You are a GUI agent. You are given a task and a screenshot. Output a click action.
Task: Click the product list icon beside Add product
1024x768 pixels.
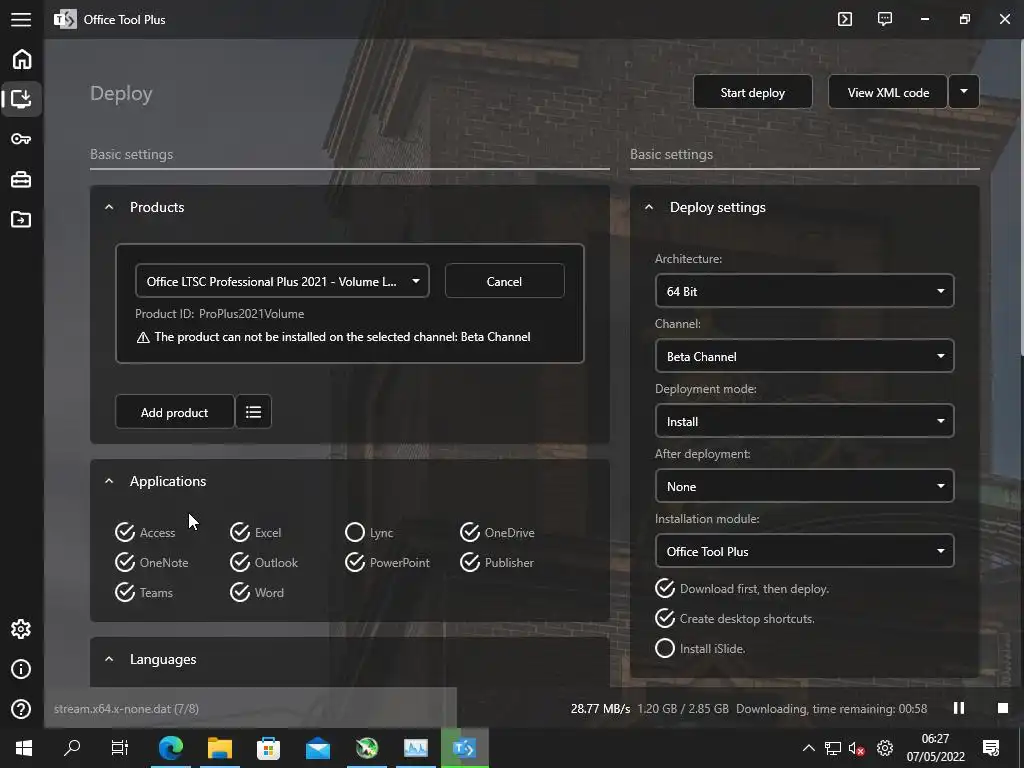253,412
